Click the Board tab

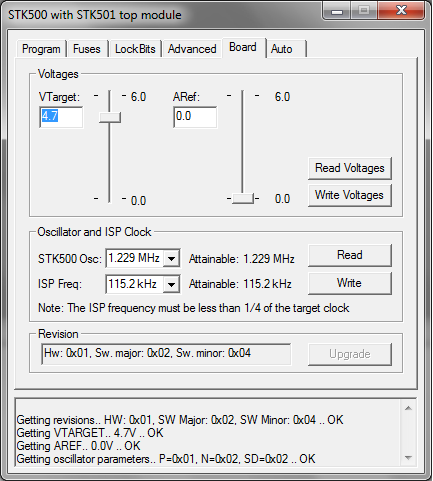tap(243, 47)
